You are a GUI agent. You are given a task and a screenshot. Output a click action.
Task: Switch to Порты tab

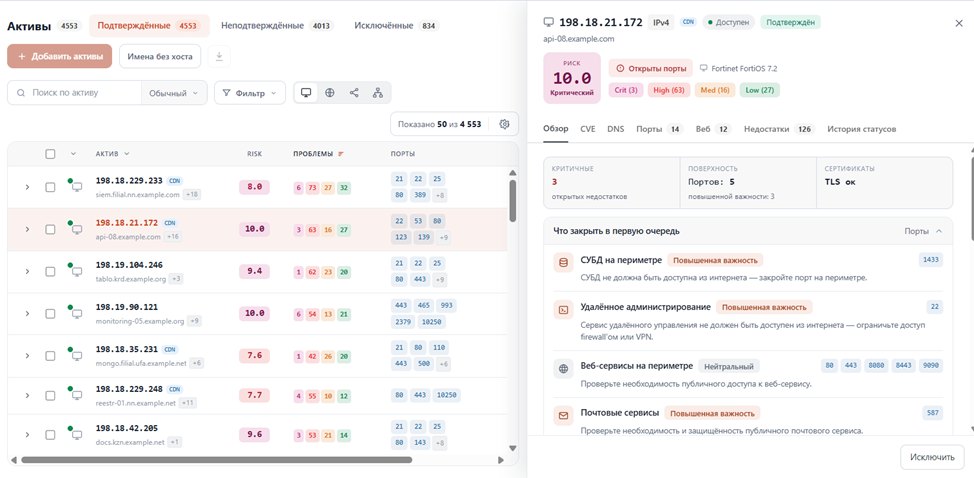tap(659, 129)
